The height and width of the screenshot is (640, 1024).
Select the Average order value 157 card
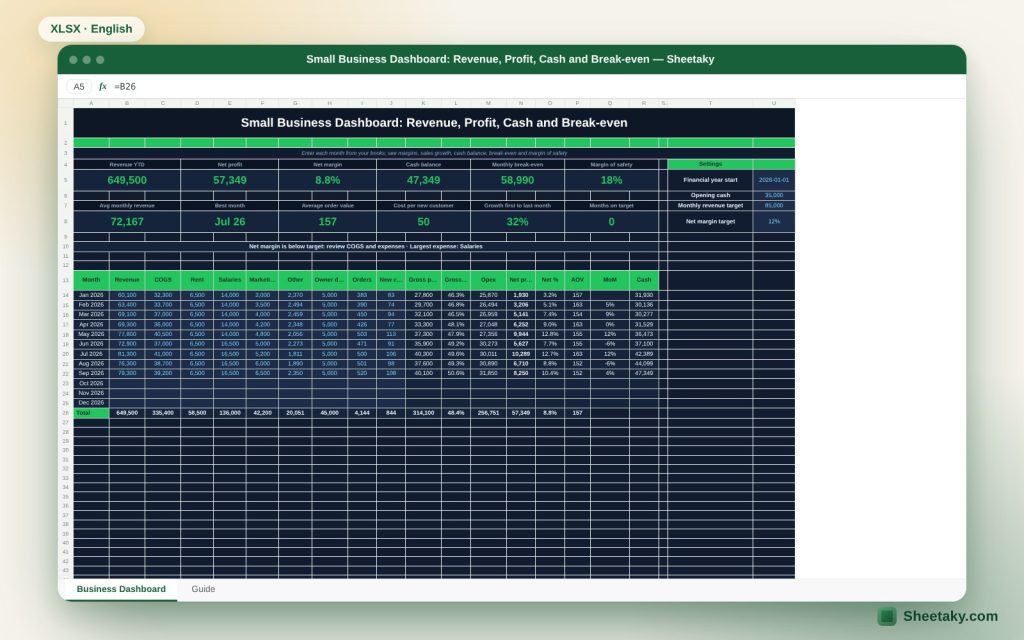coord(327,221)
